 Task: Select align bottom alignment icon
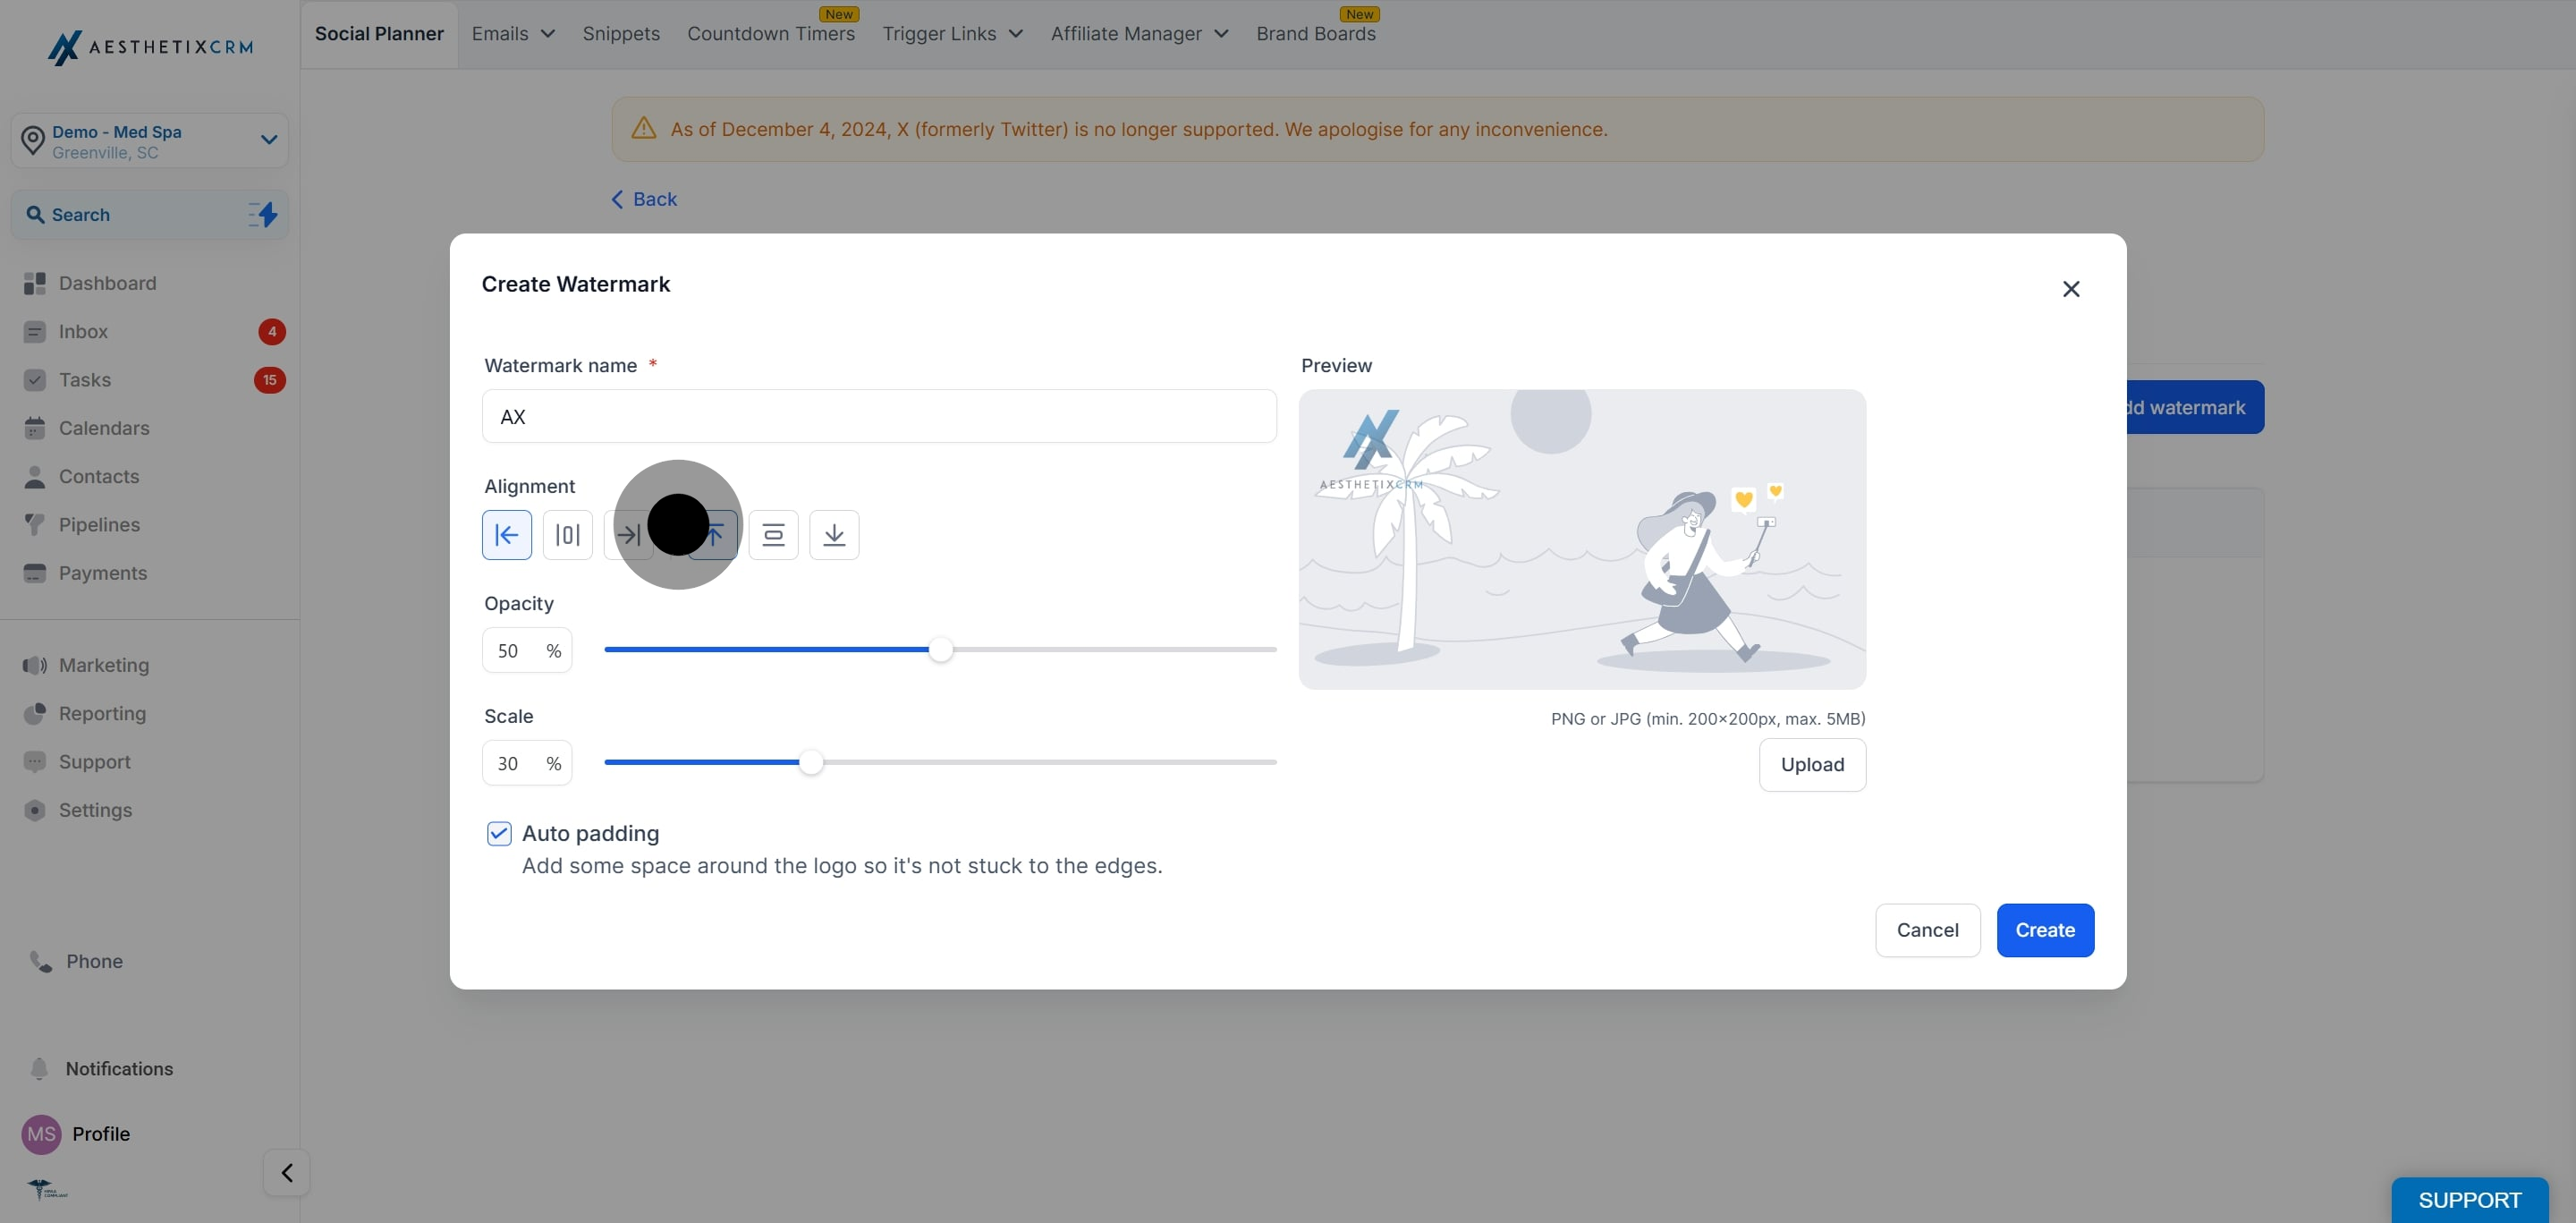point(834,535)
